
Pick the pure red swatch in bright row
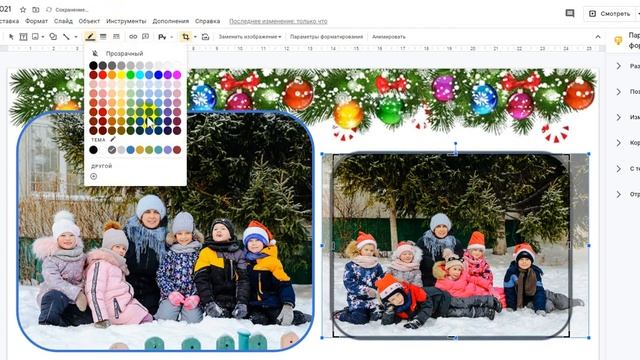[102, 75]
